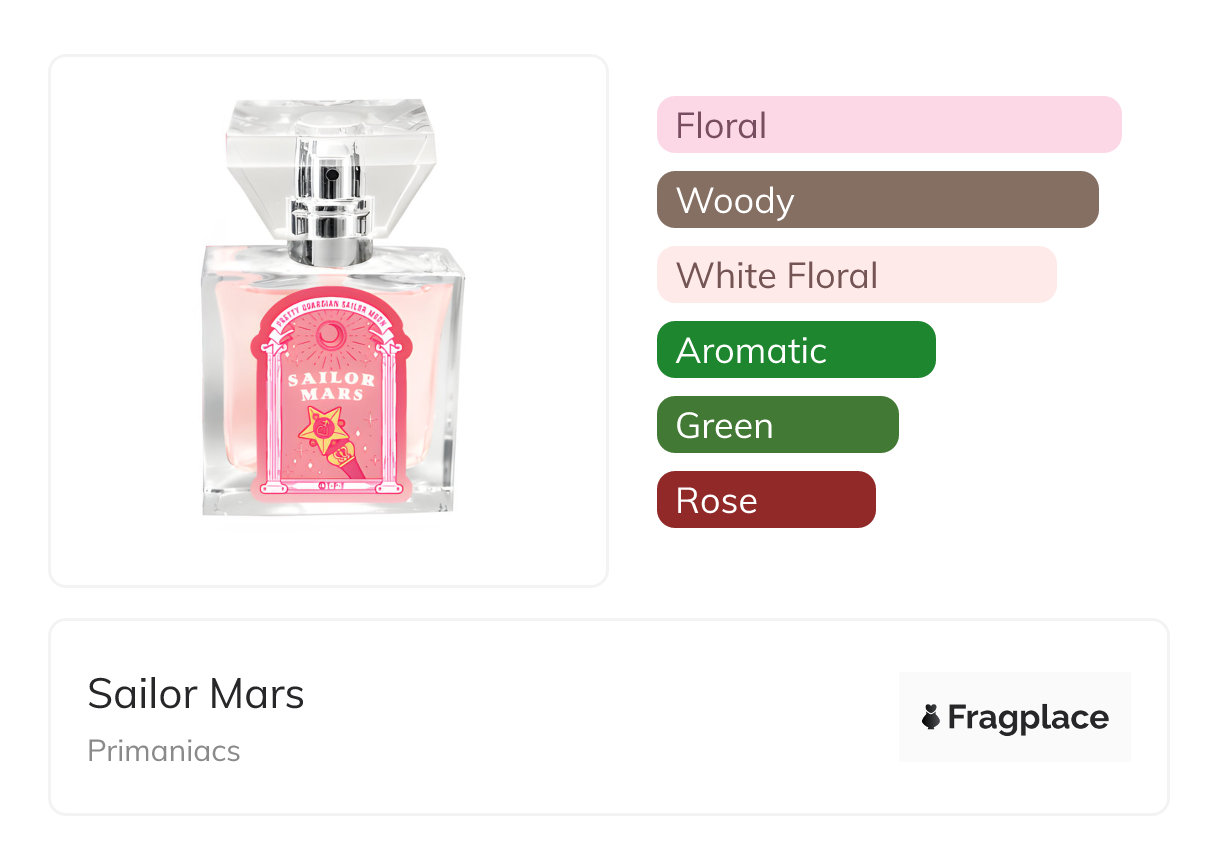1218x864 pixels.
Task: Select the Aromatic accord bar
Action: (795, 350)
